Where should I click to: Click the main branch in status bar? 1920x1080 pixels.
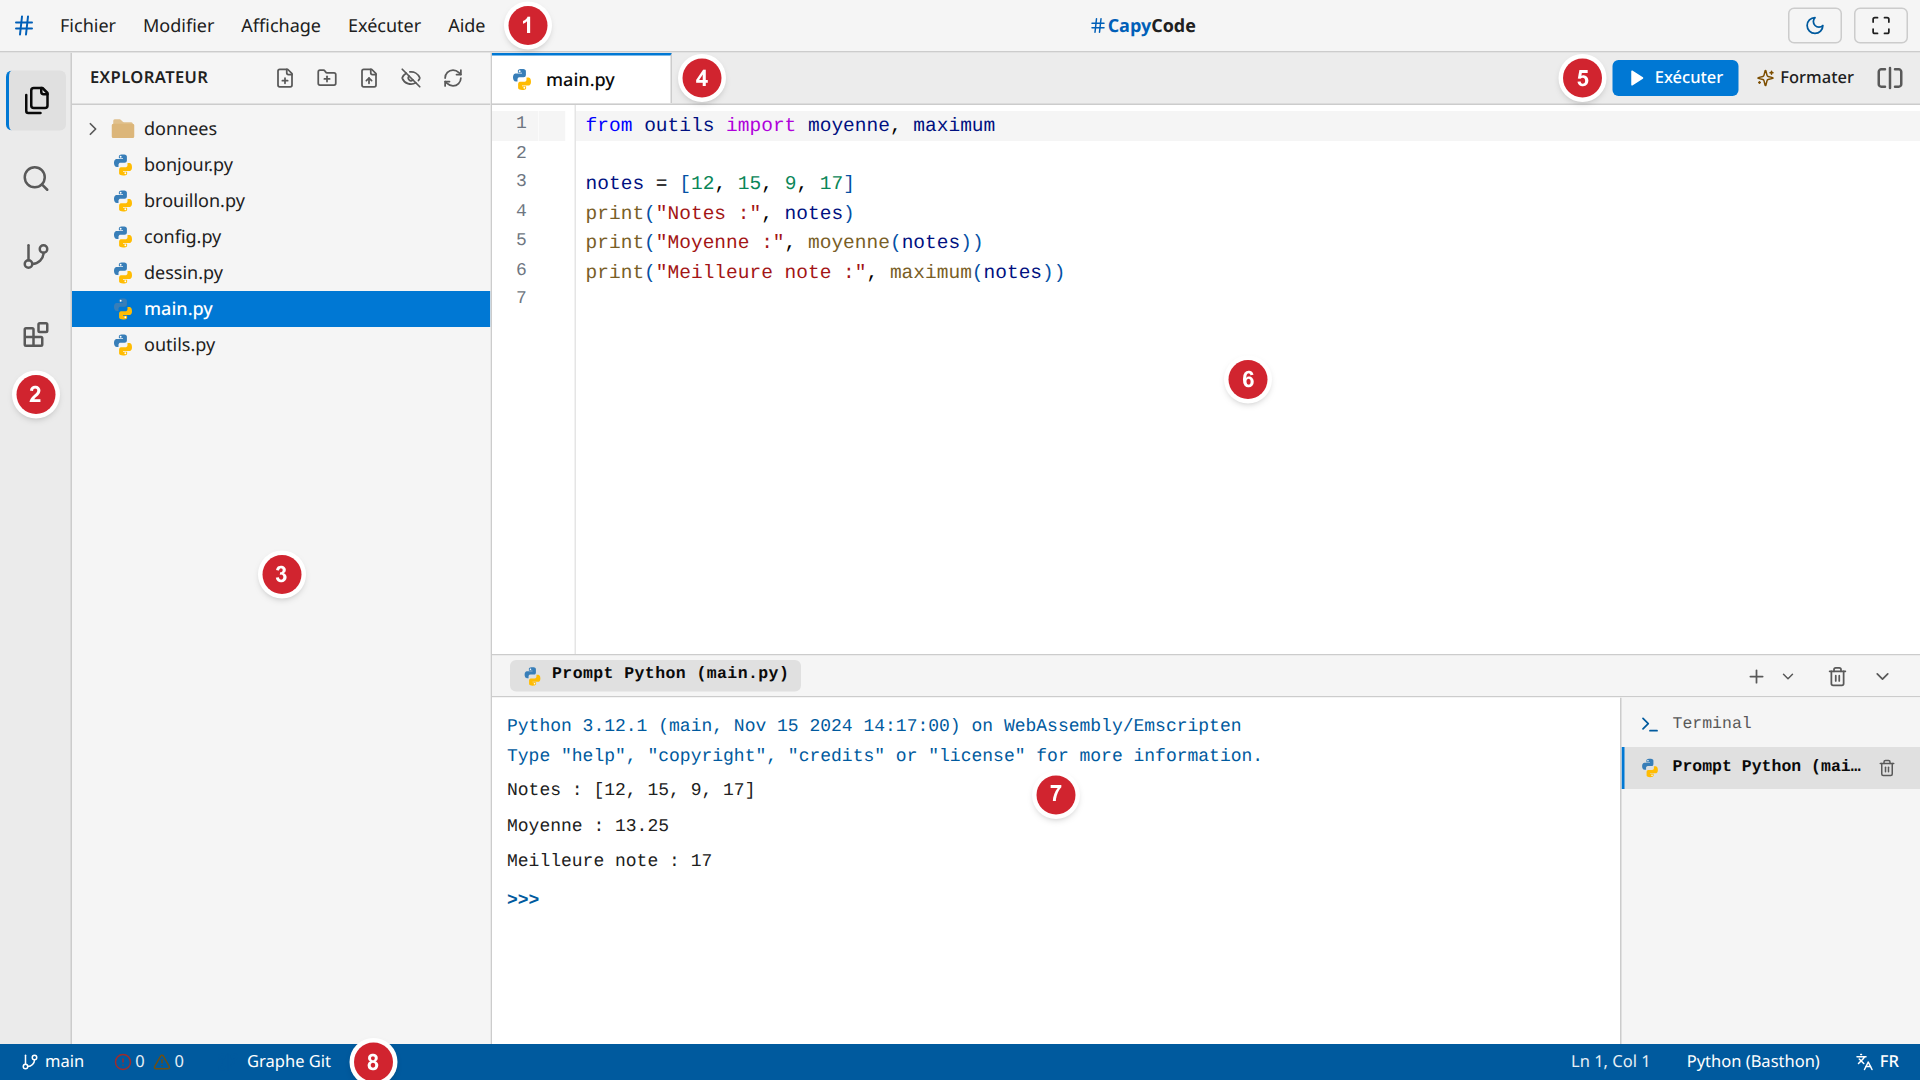[53, 1062]
